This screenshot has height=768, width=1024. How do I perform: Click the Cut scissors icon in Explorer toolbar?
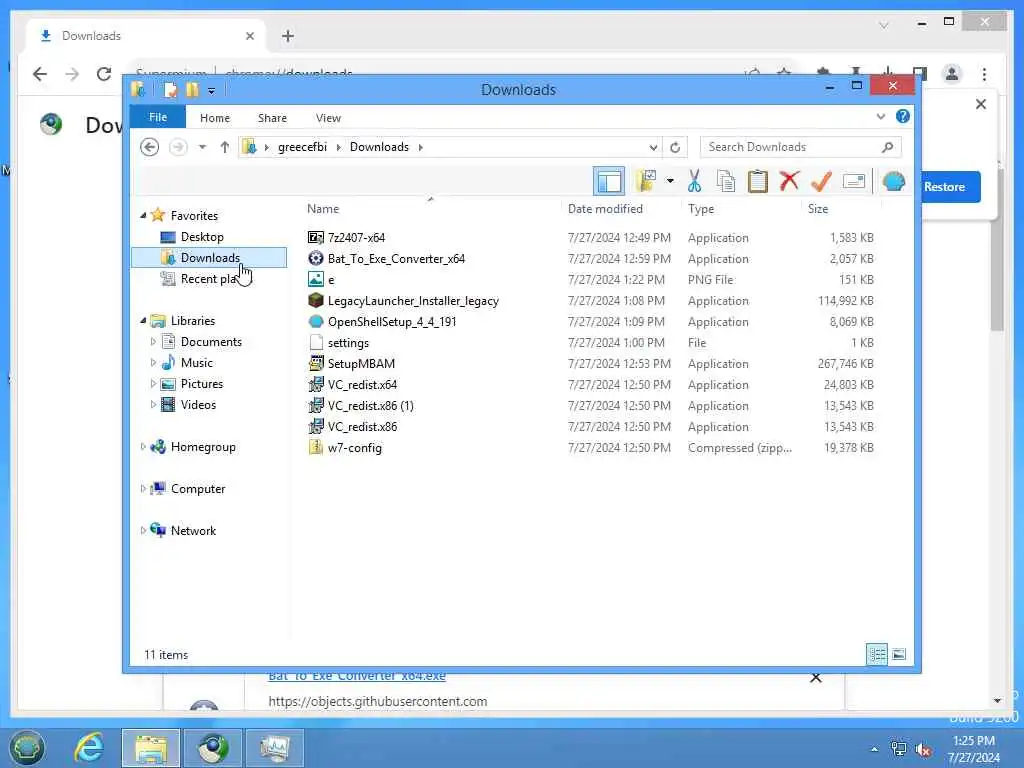[694, 181]
